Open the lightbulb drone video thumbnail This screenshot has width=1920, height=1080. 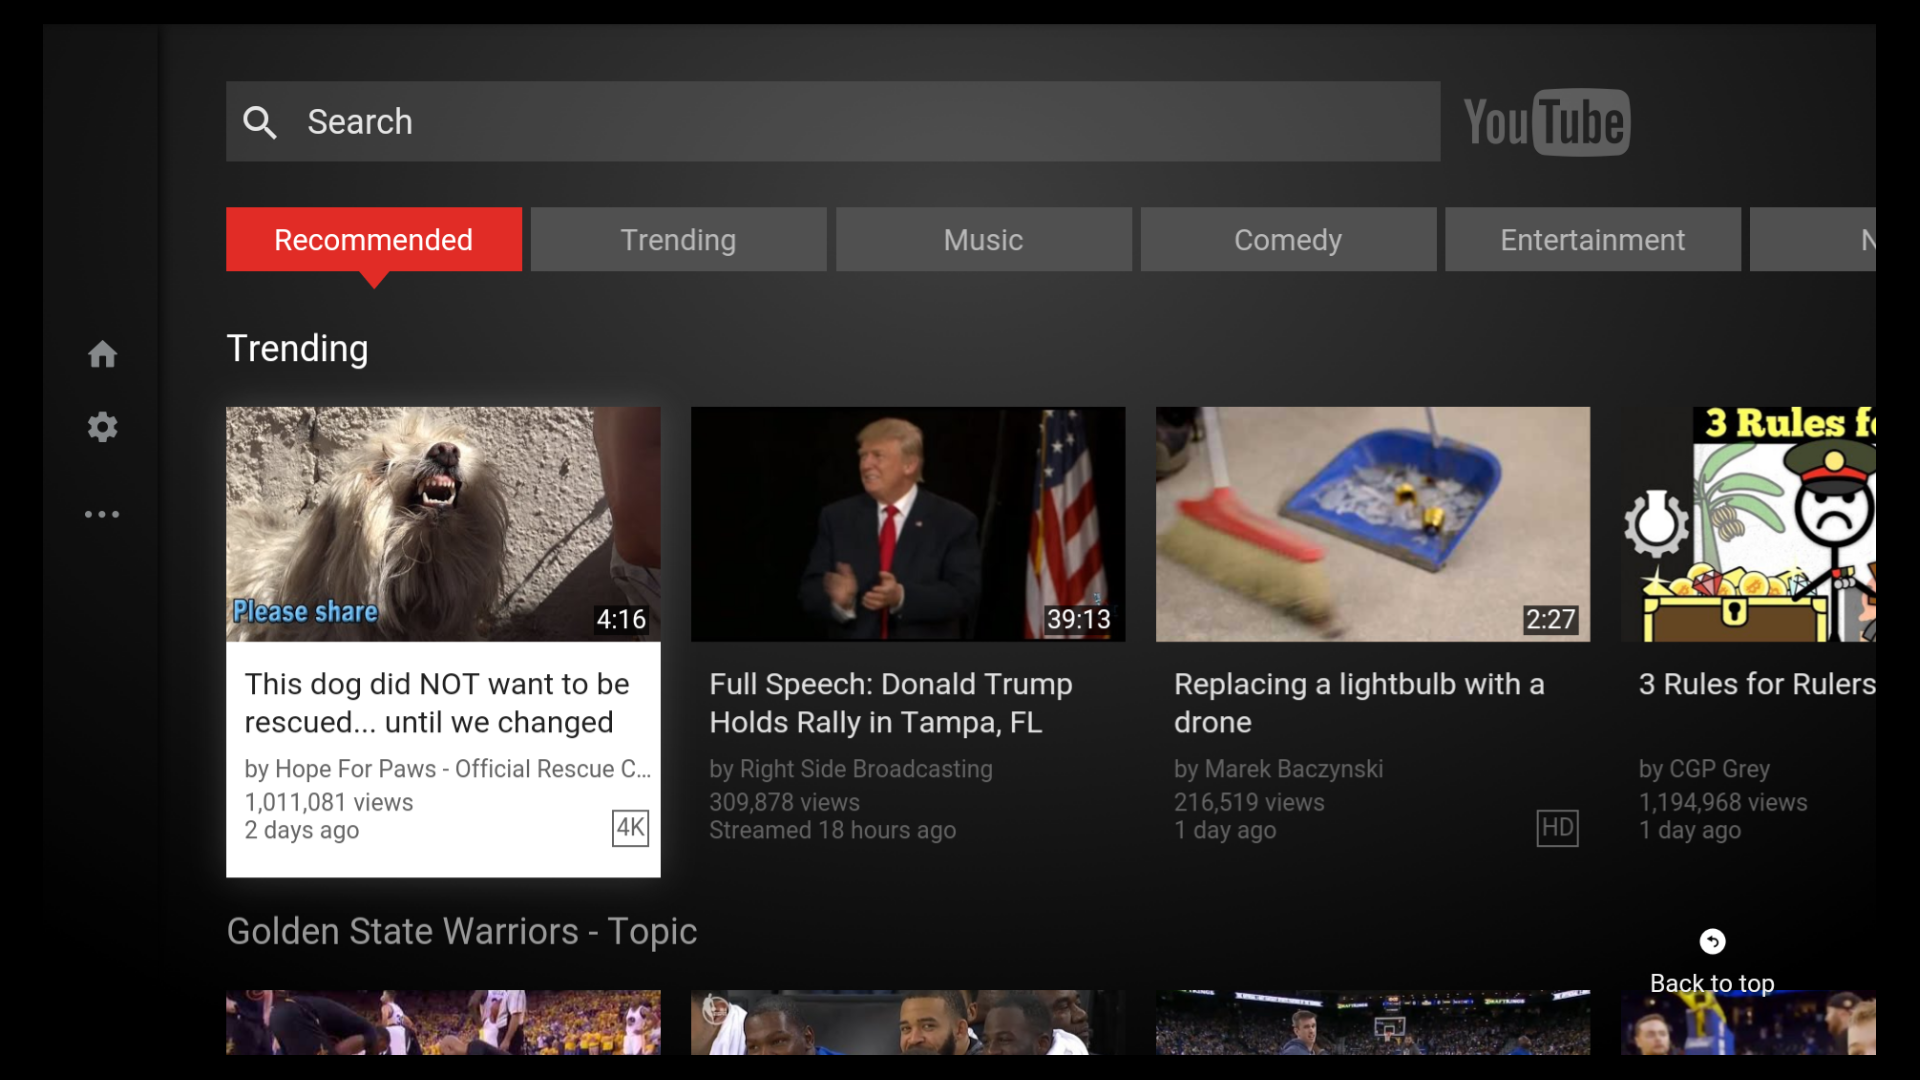[x=1372, y=523]
